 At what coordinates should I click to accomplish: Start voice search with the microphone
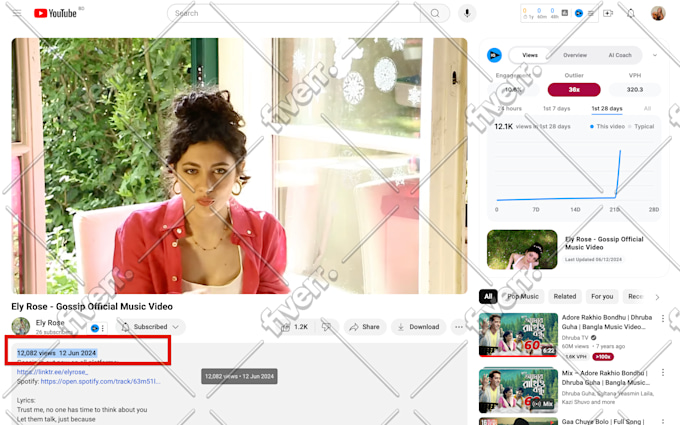(x=467, y=13)
